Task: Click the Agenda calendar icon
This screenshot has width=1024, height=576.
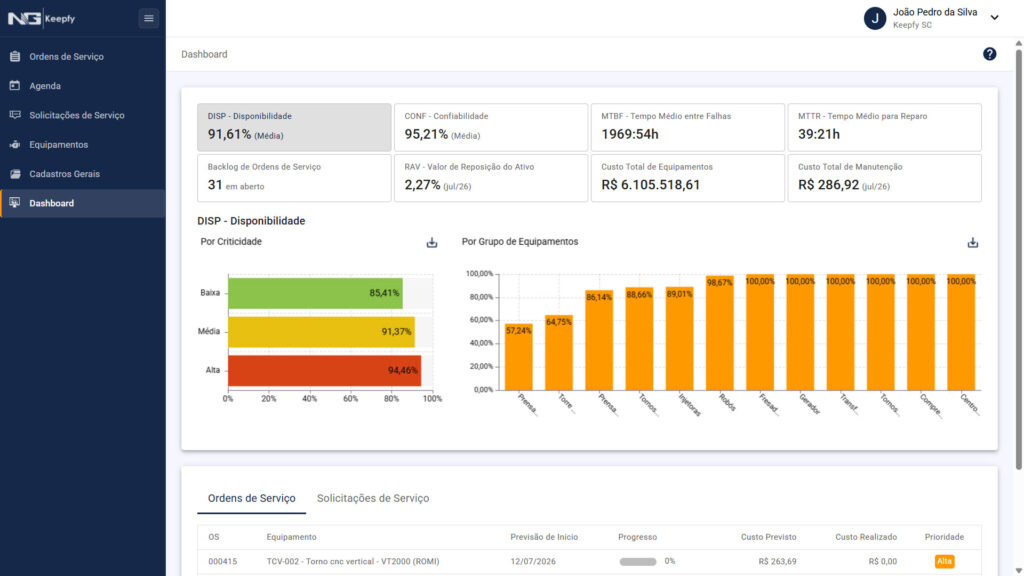Action: [15, 86]
